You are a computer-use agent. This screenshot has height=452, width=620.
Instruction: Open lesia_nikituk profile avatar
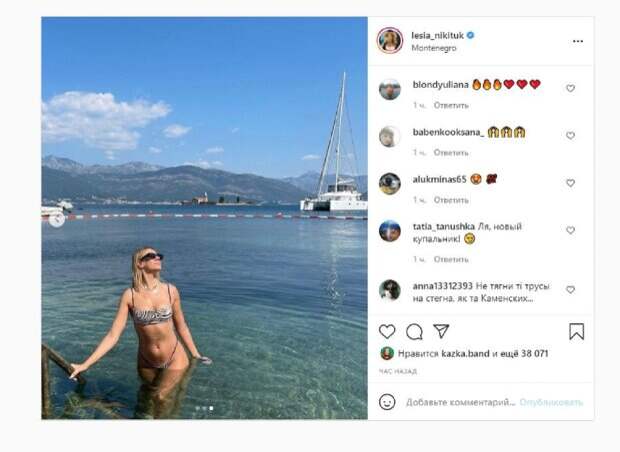pos(390,40)
